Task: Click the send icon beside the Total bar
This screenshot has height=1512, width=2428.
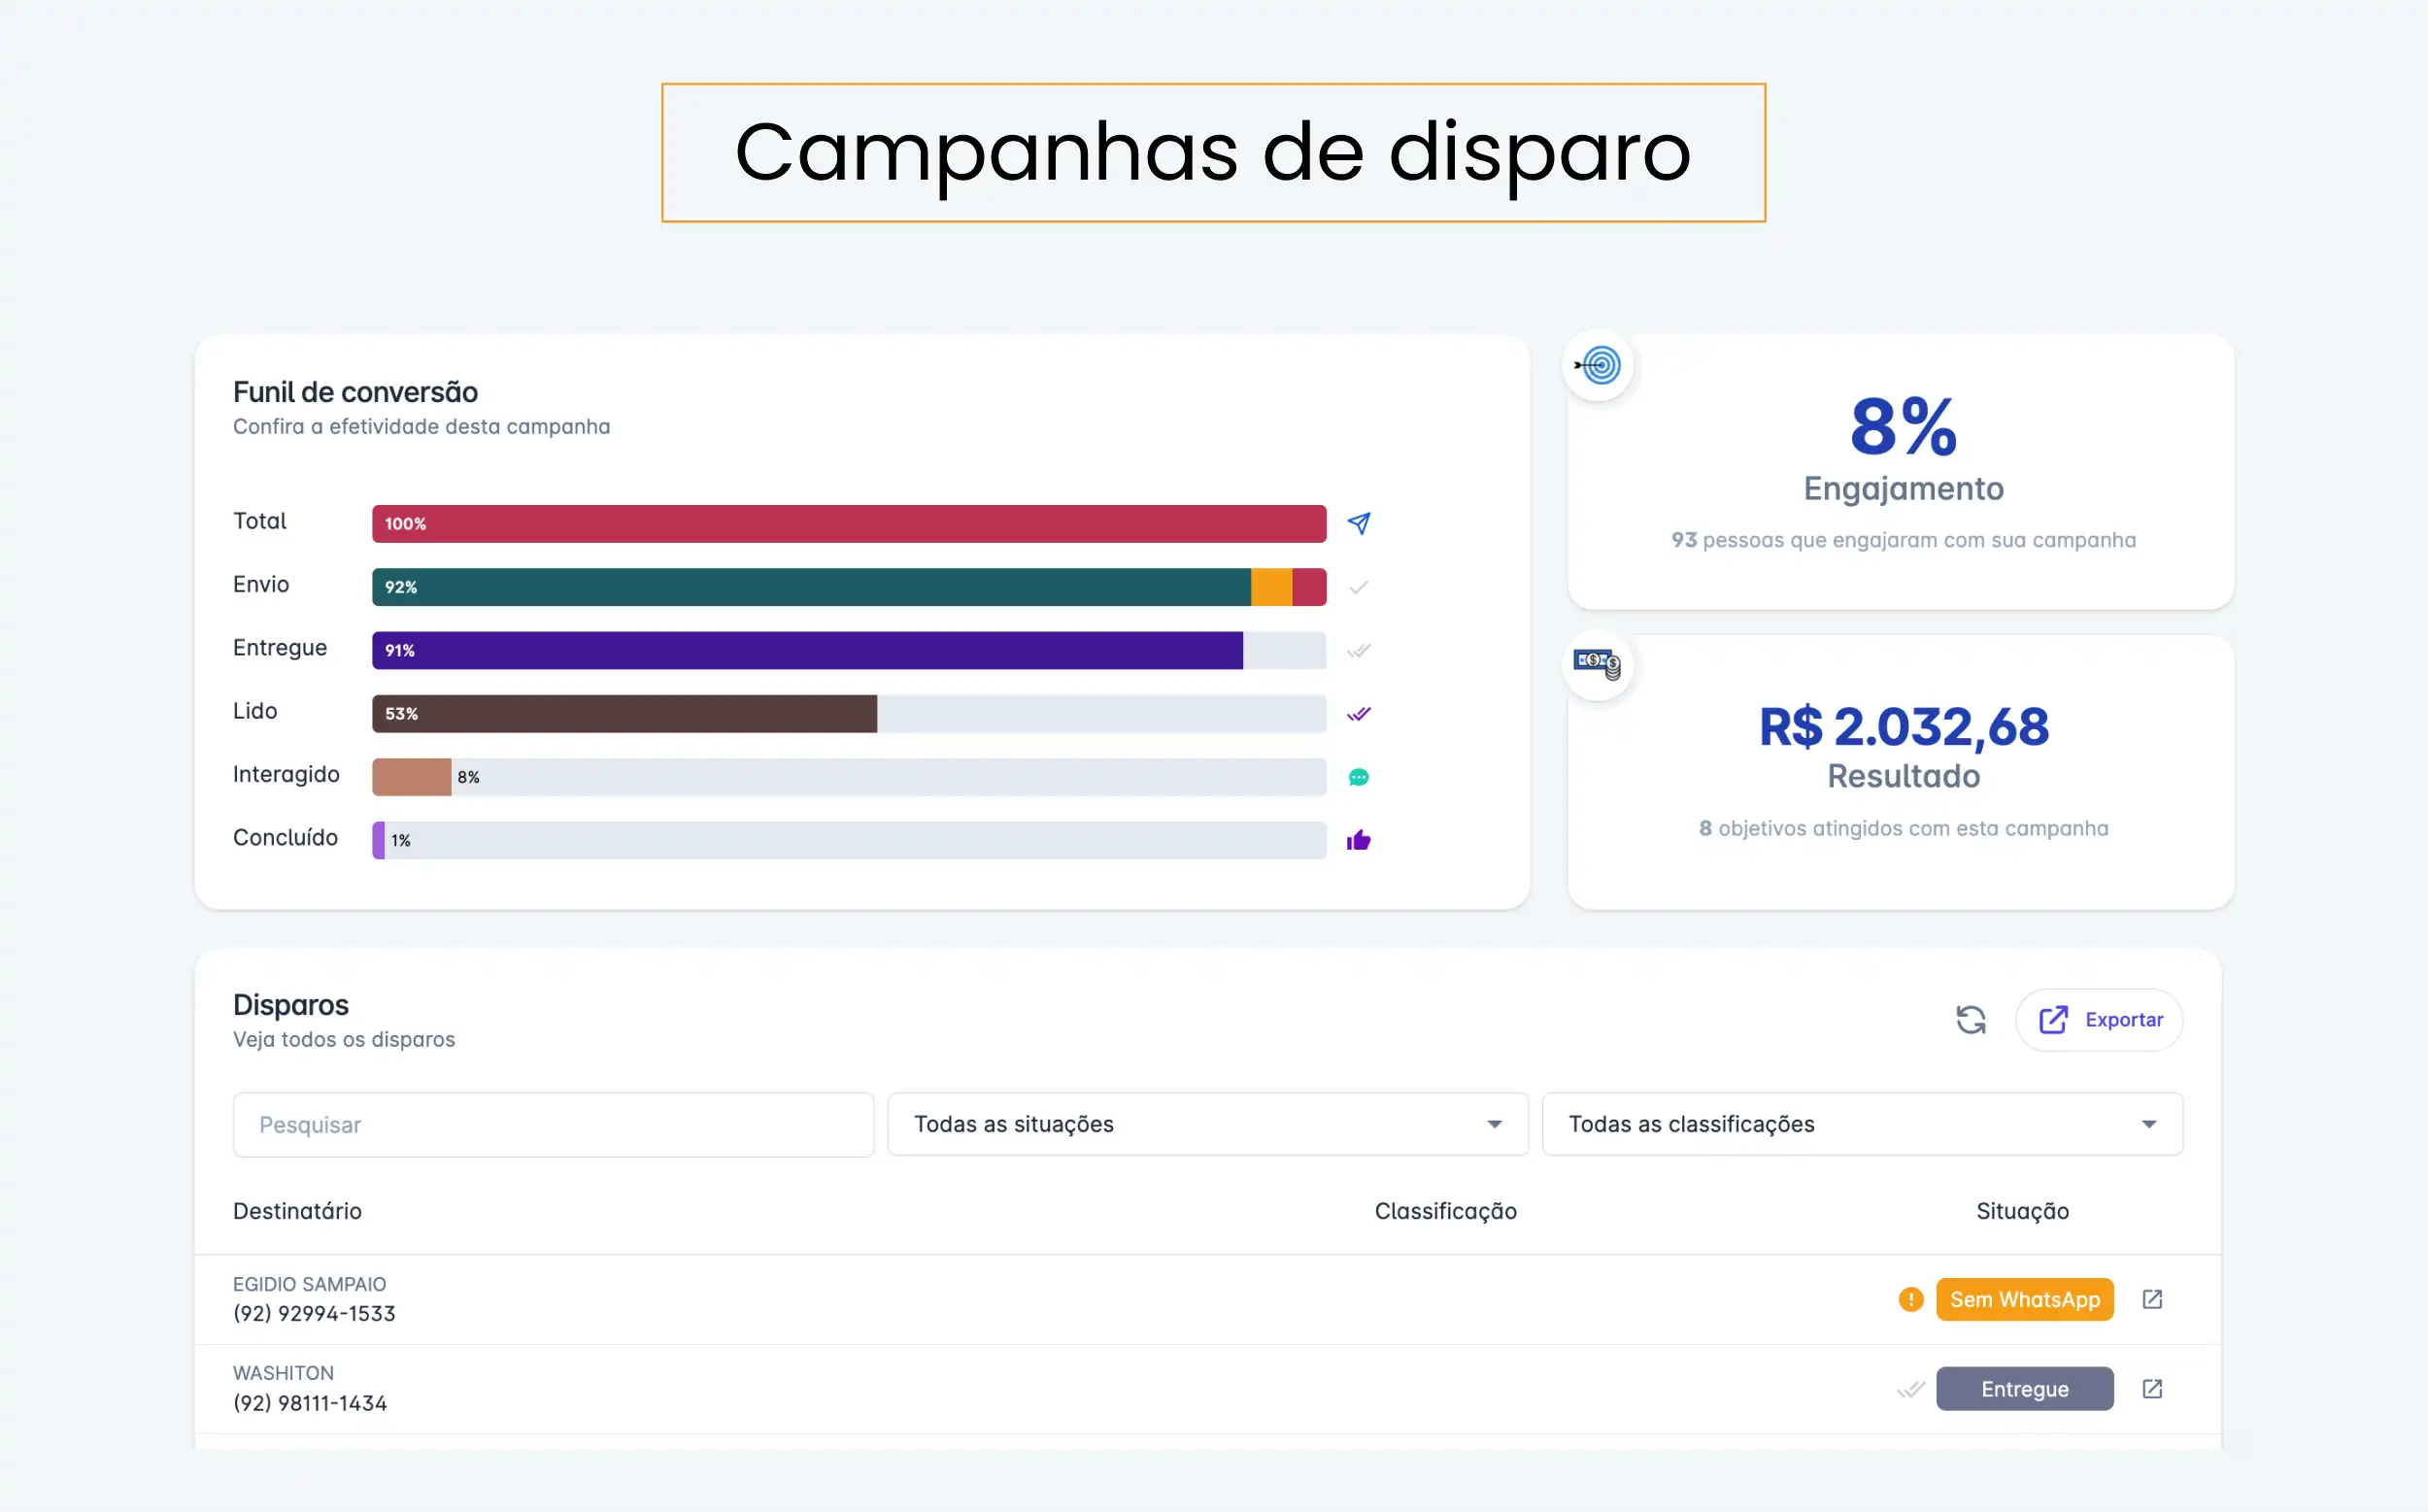Action: 1358,523
